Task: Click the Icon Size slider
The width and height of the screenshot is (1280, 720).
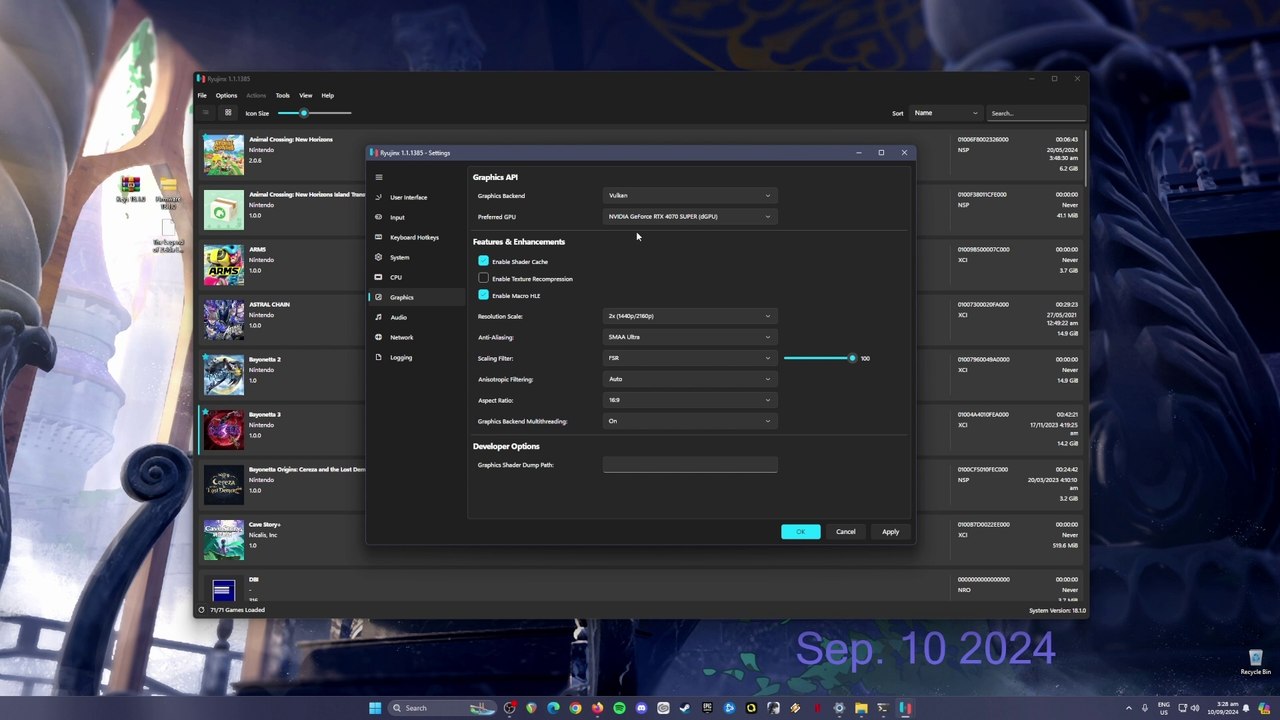Action: [315, 113]
